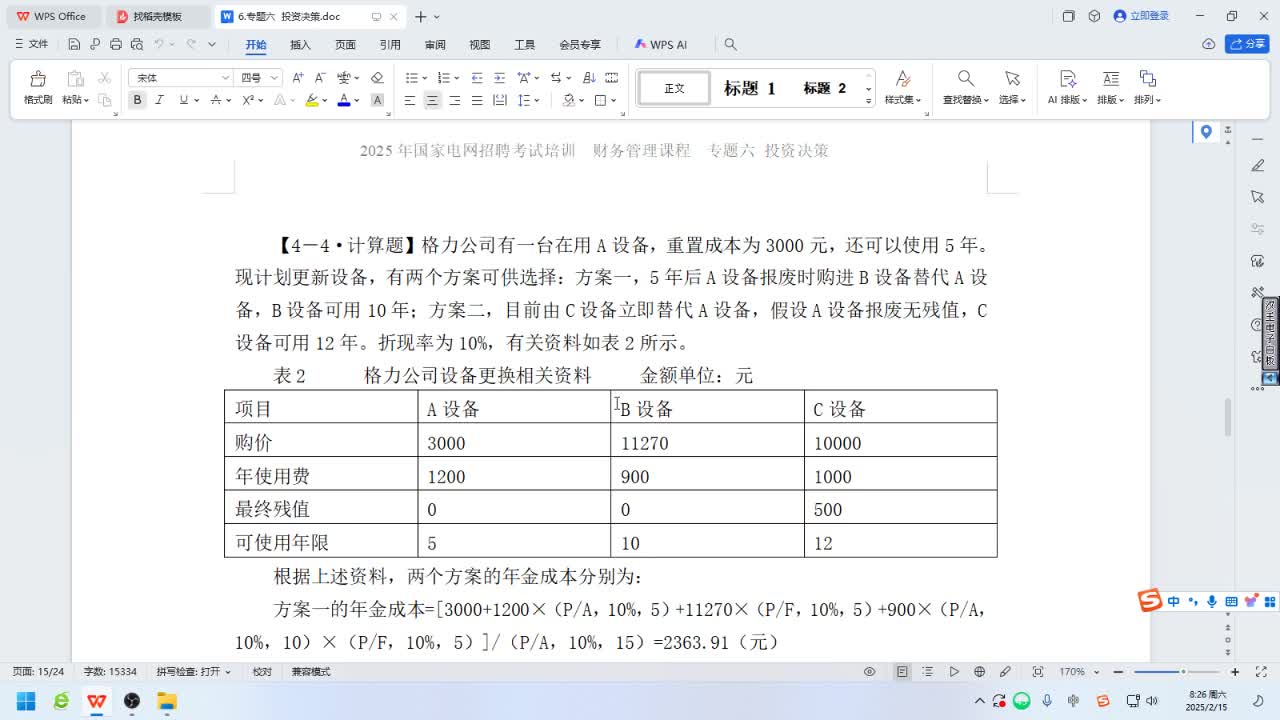
Task: Open Print Preview from quick access toolbar
Action: (x=137, y=44)
